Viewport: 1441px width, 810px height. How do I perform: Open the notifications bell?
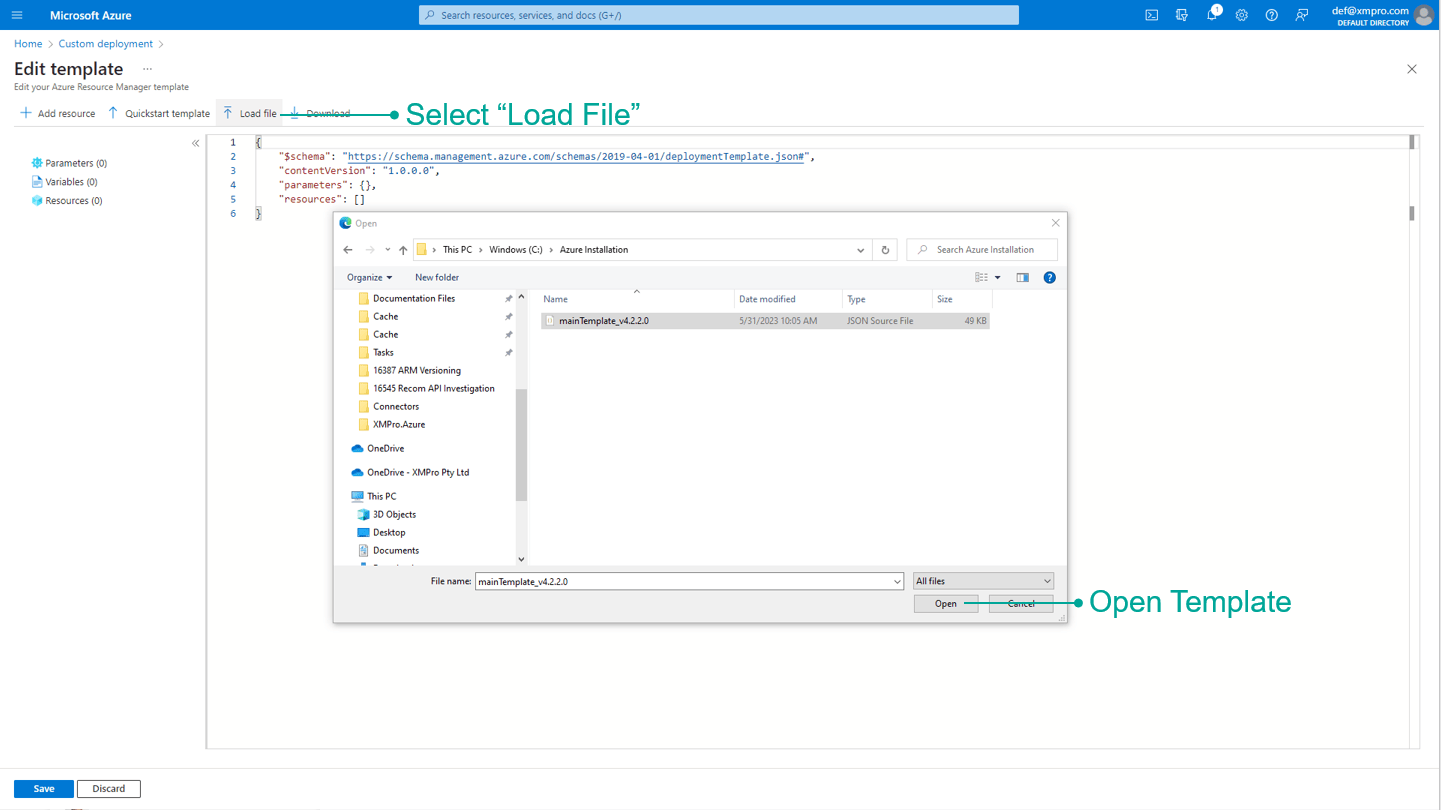click(x=1212, y=15)
